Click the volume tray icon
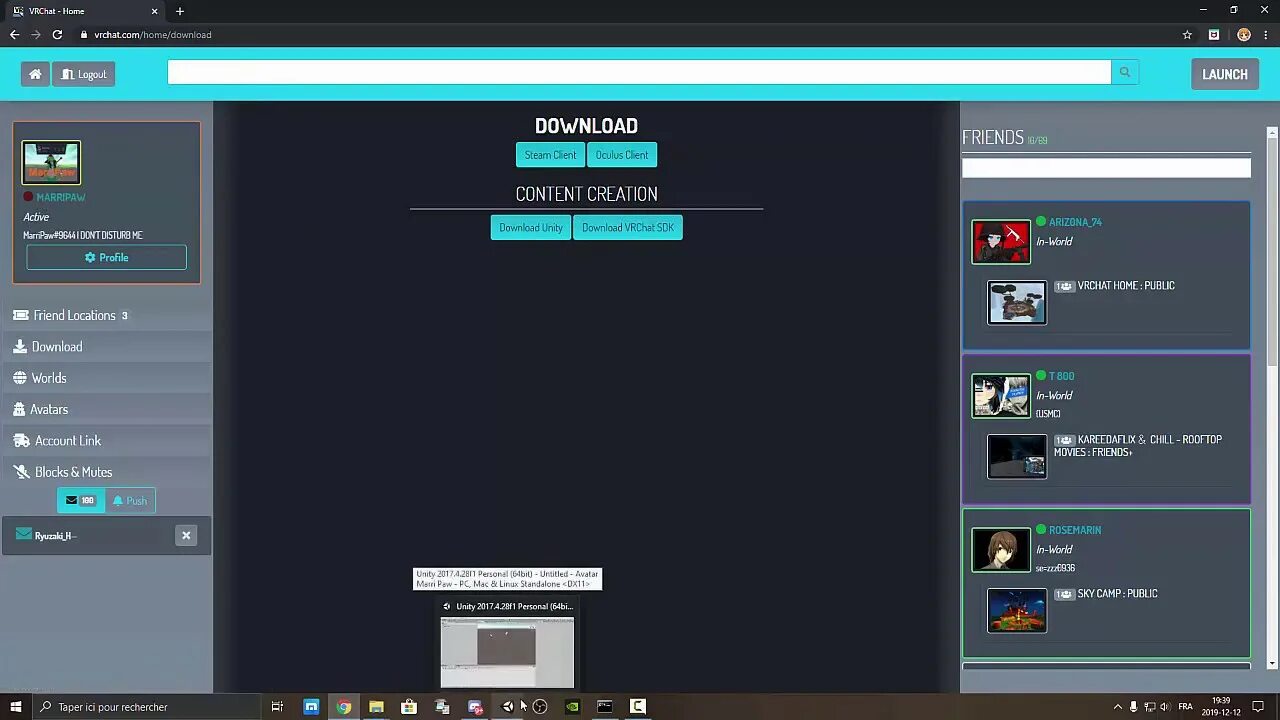This screenshot has width=1280, height=720. [x=1165, y=707]
